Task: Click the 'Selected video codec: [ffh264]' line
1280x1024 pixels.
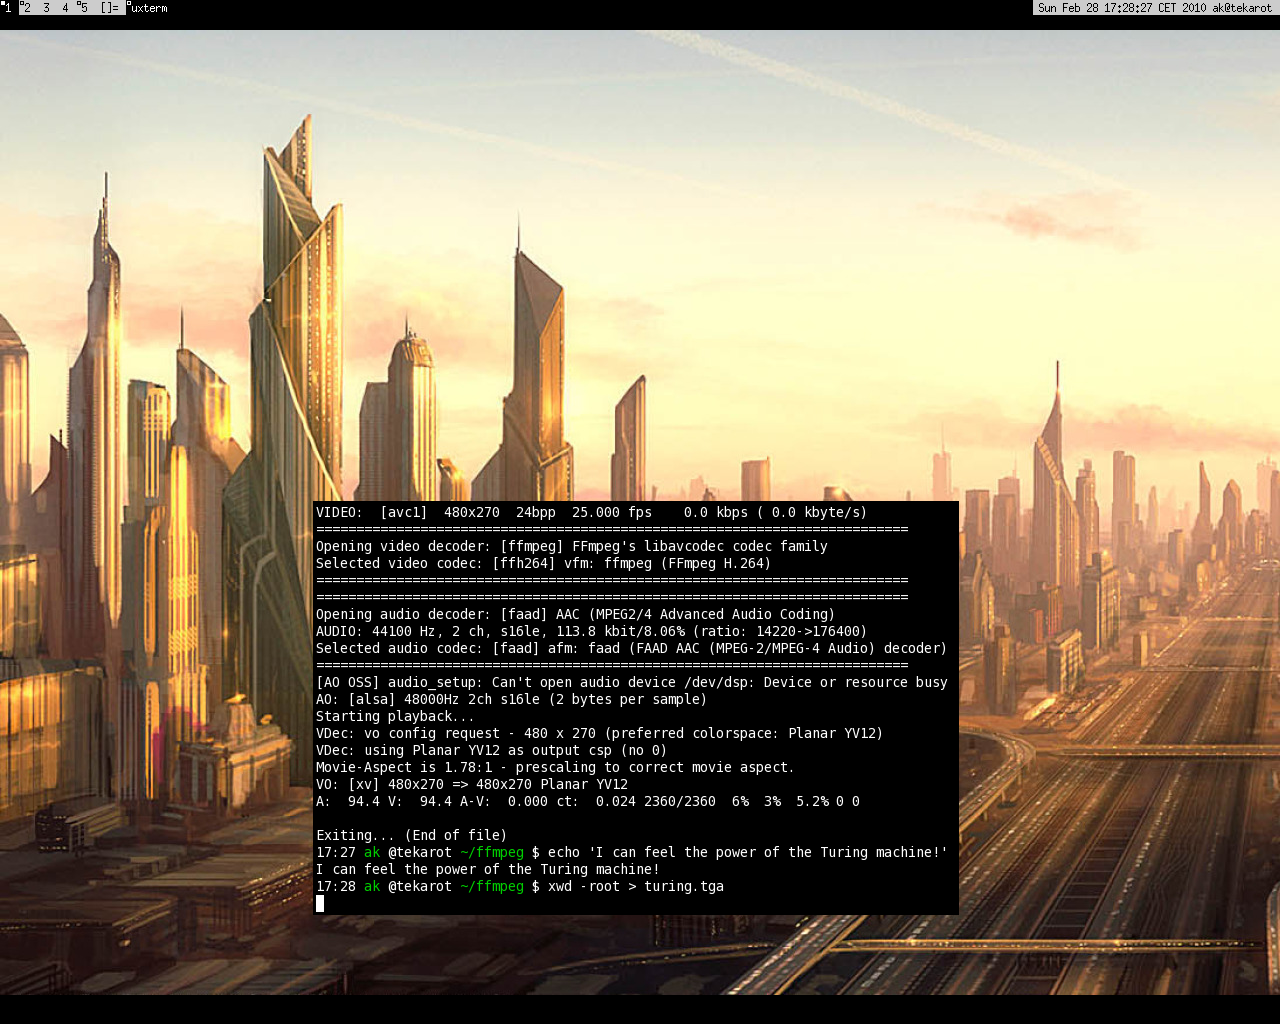Action: tap(544, 563)
